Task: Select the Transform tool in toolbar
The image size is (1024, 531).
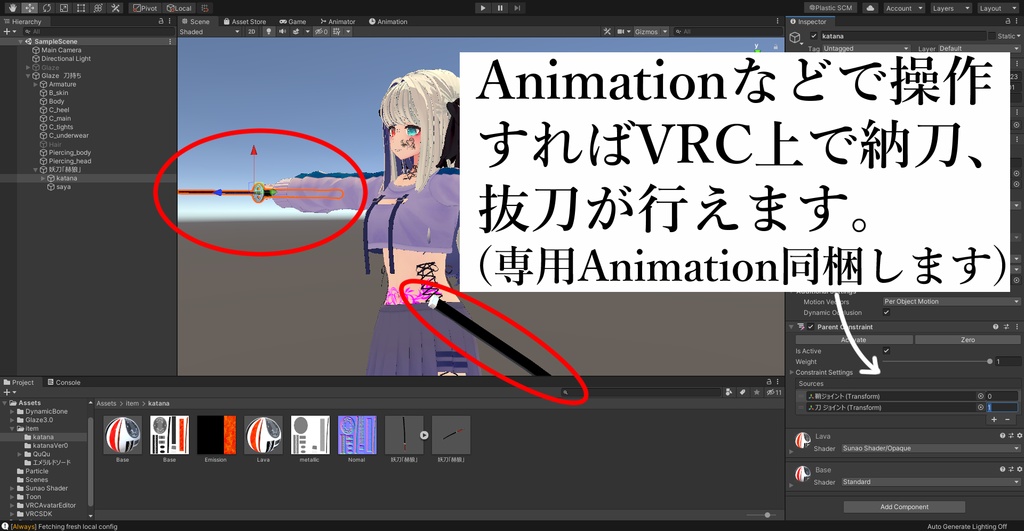Action: coord(98,8)
